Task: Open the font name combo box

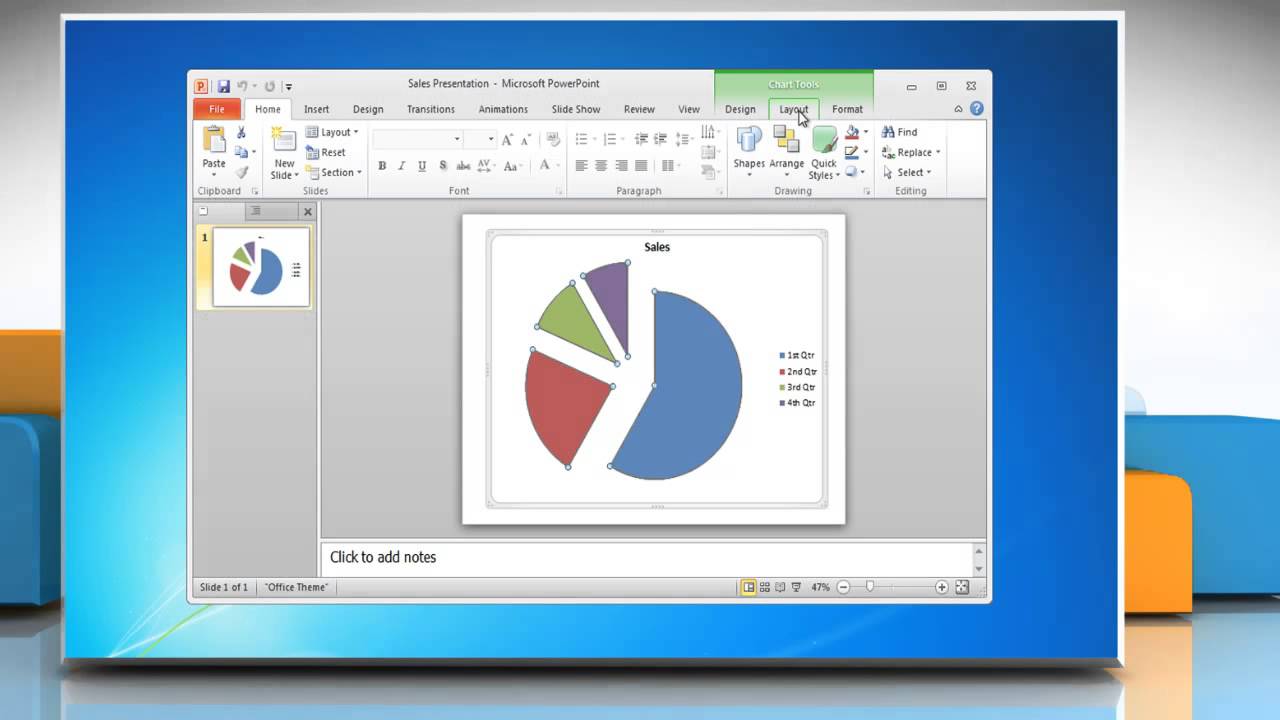Action: click(418, 139)
